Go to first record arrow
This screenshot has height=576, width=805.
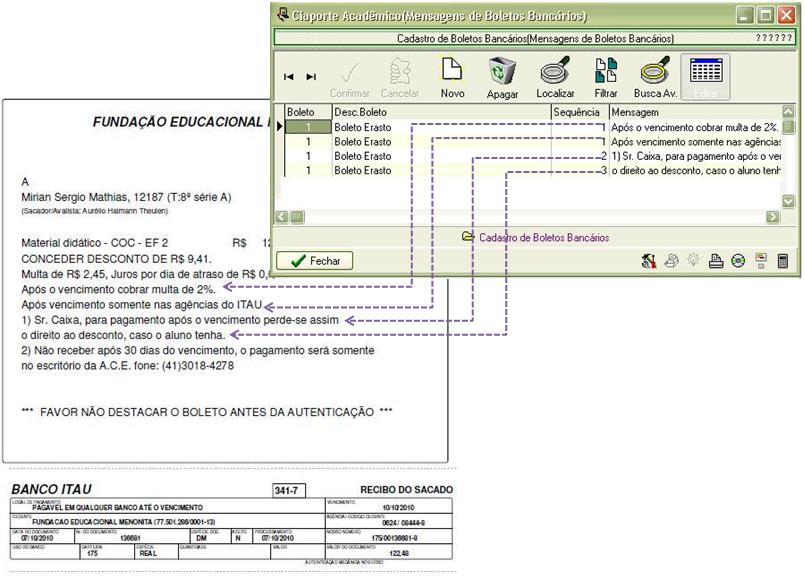(x=289, y=77)
